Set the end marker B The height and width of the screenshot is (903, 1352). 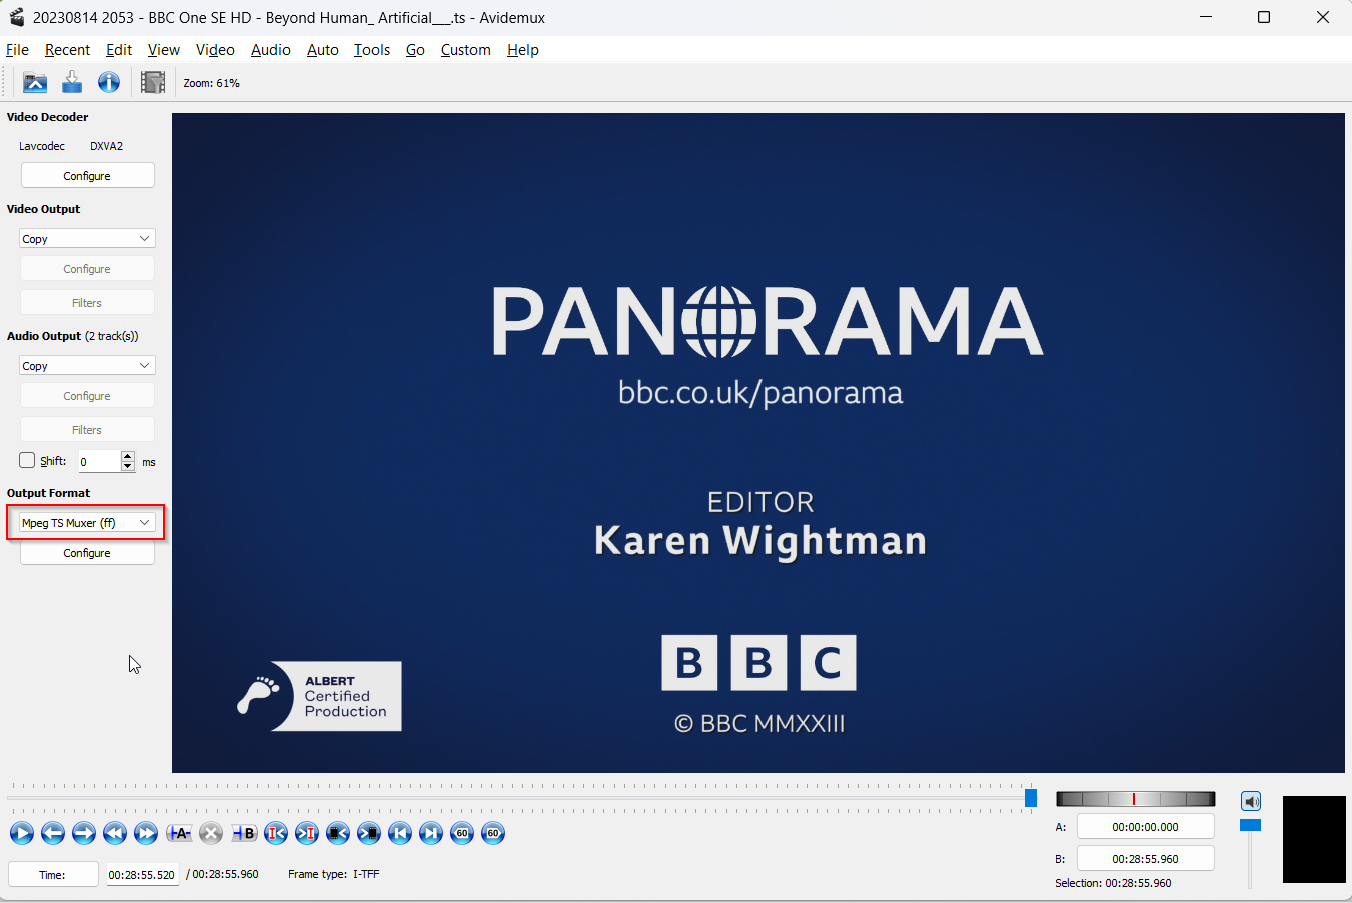click(x=244, y=833)
